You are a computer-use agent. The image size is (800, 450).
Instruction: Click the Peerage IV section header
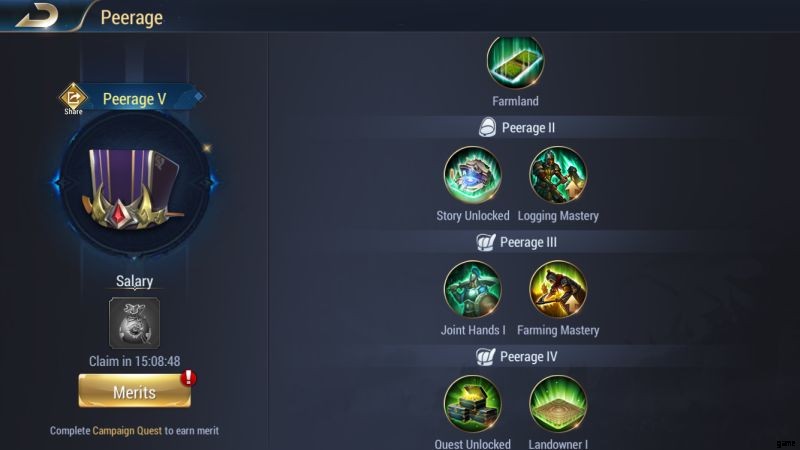tap(516, 356)
